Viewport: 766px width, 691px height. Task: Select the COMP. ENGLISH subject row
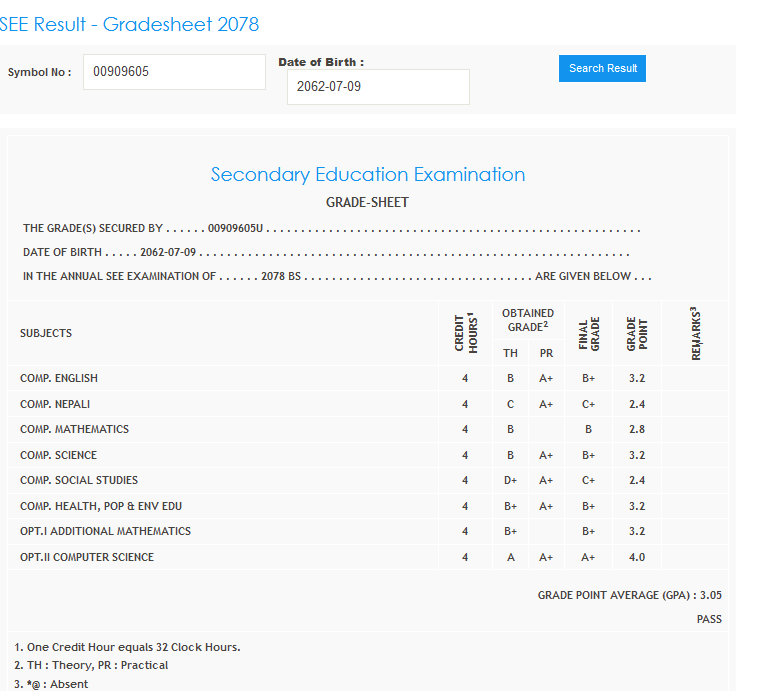click(x=59, y=379)
